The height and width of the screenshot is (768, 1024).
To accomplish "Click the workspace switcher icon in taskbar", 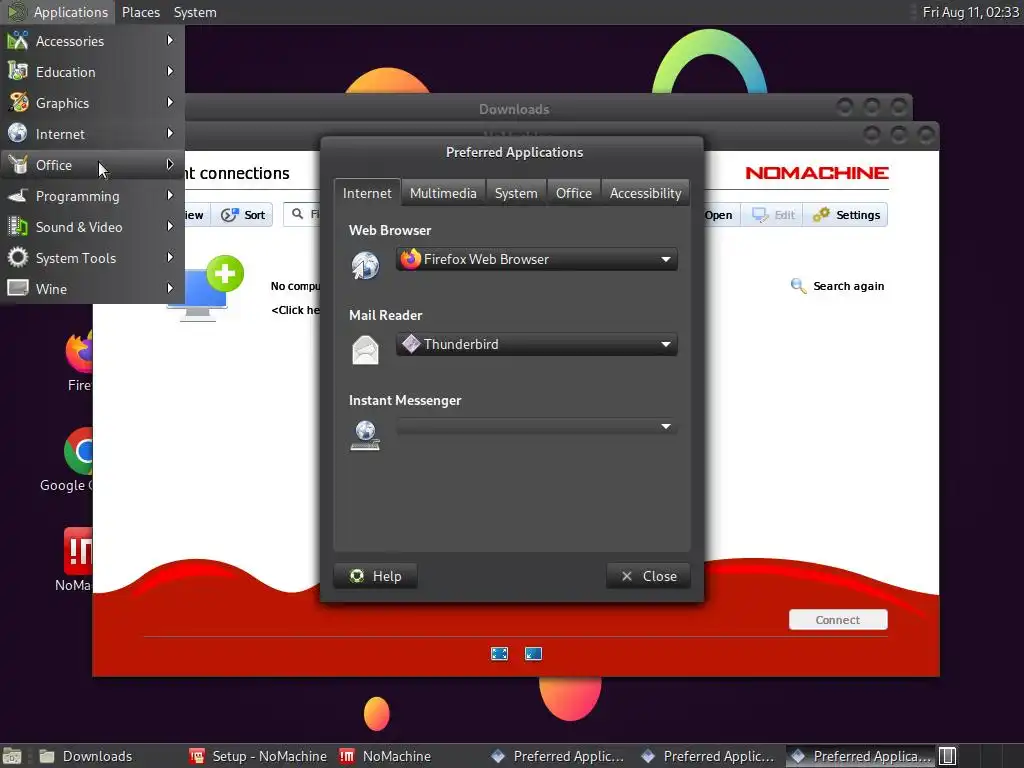I will [948, 756].
